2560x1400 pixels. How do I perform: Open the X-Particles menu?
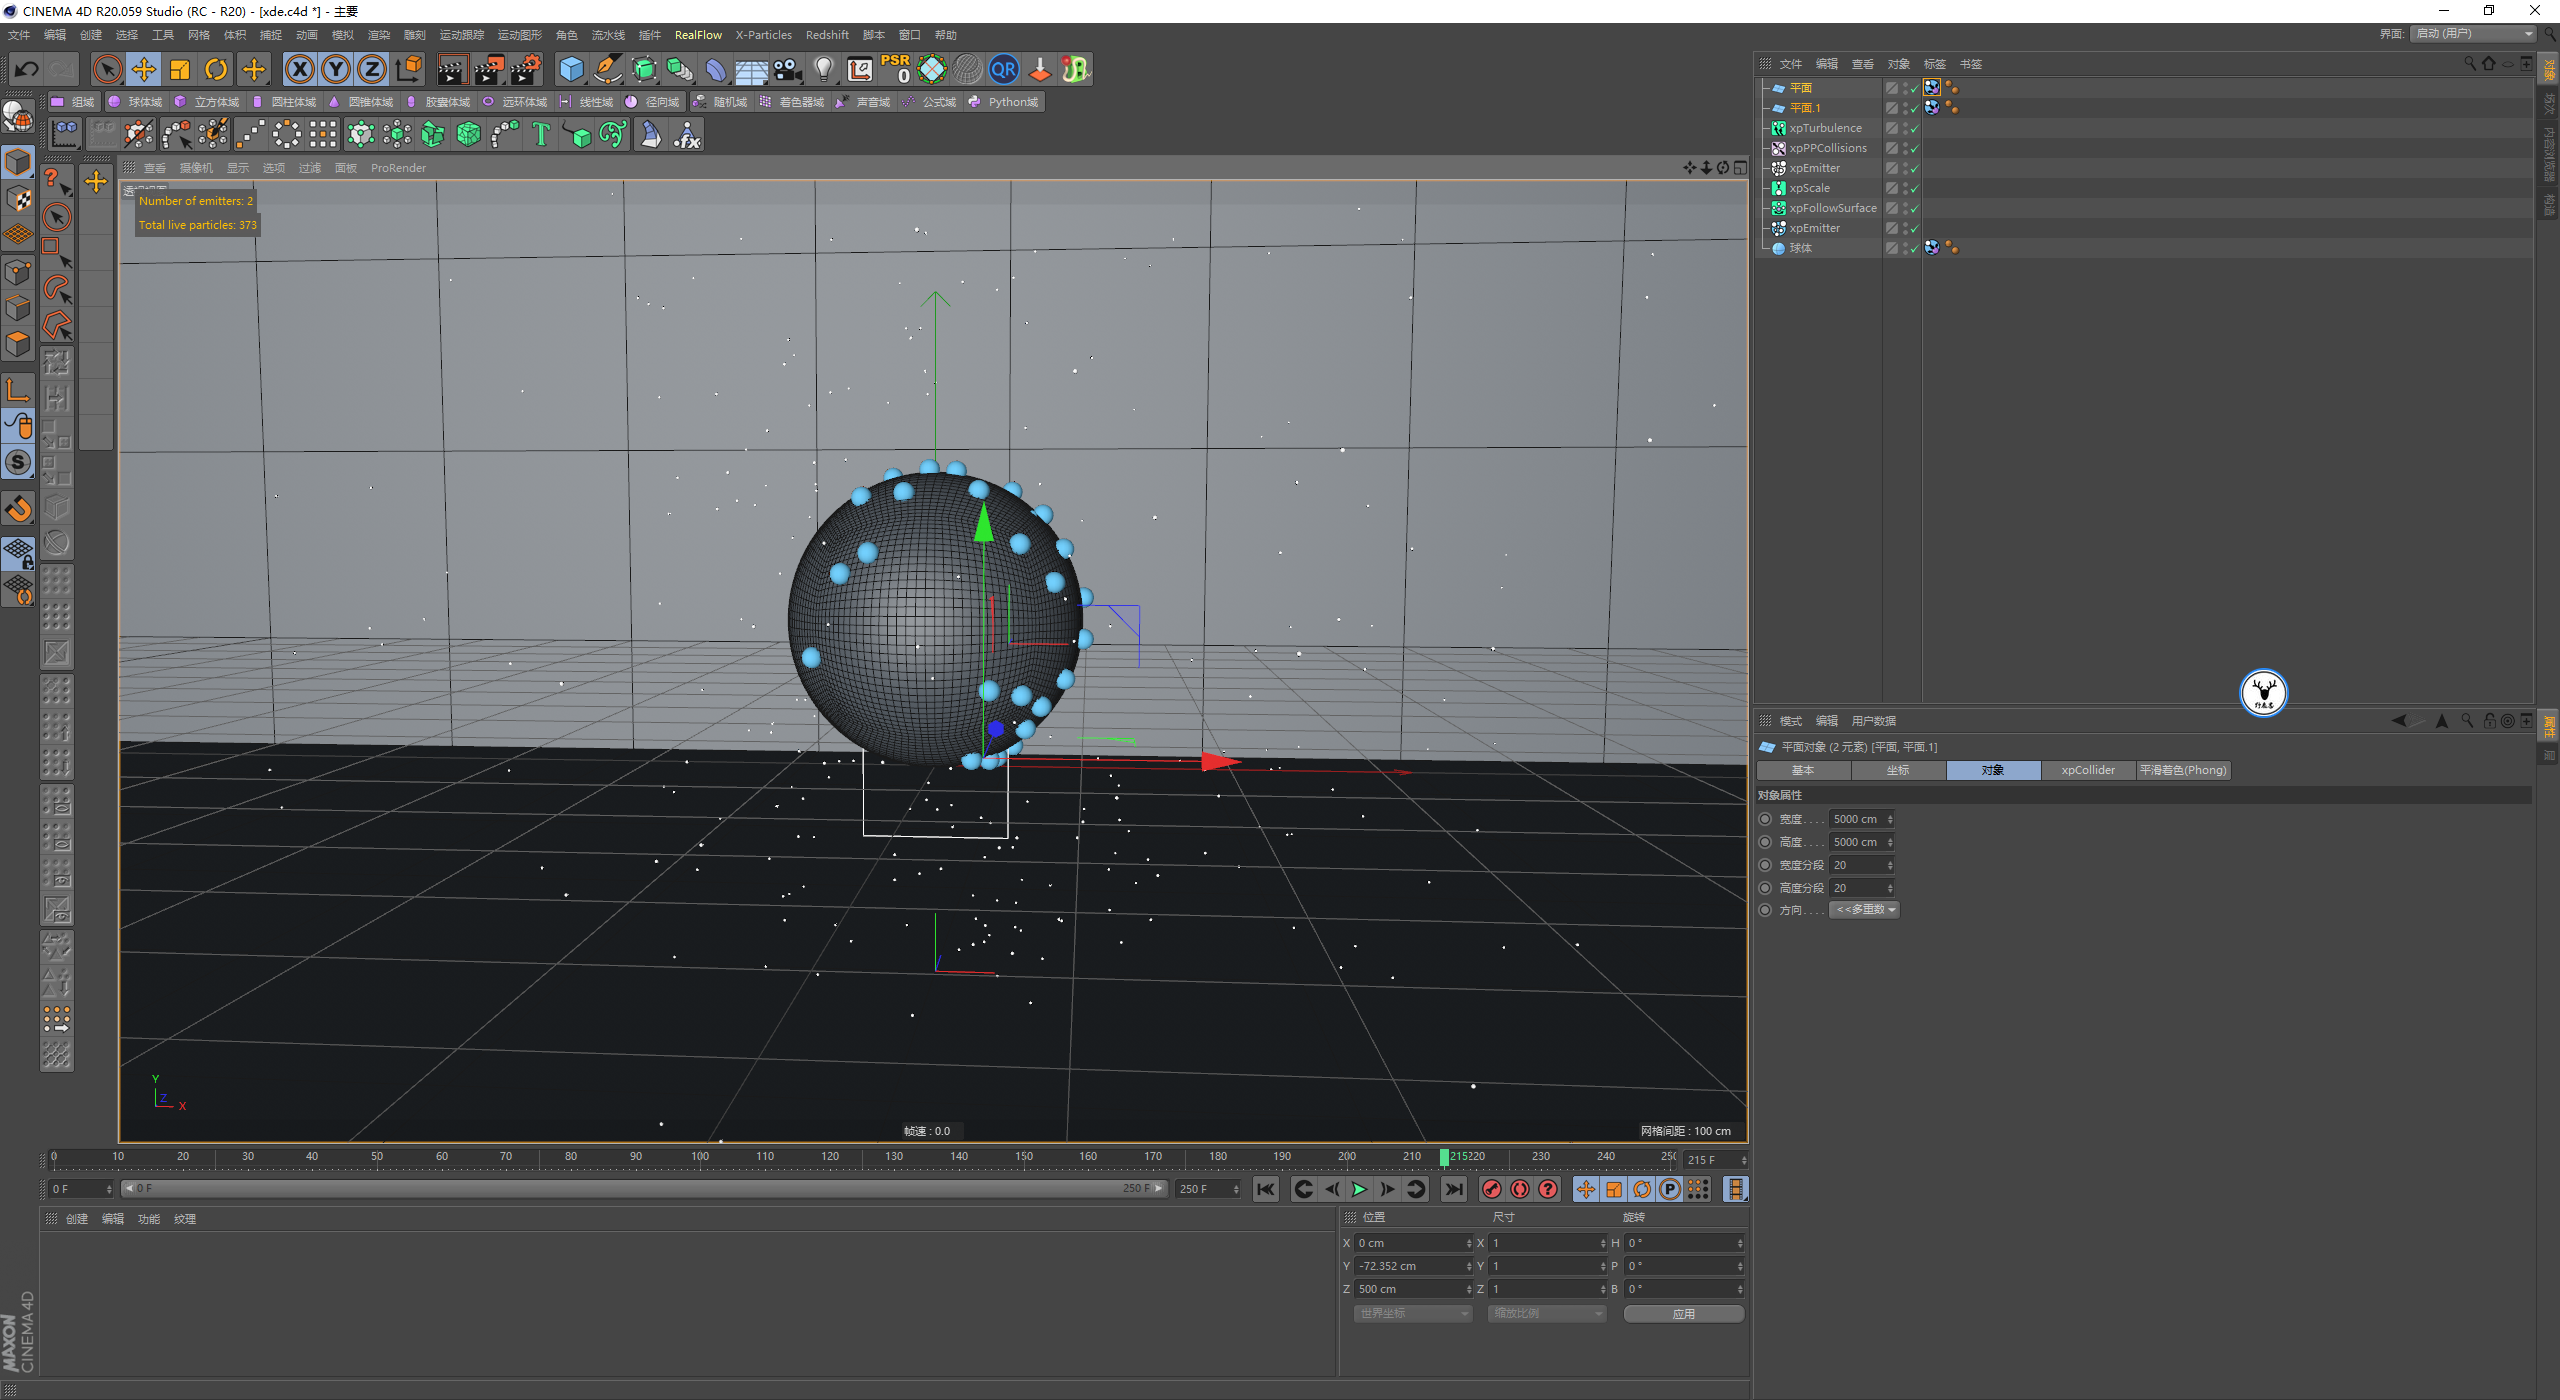click(763, 35)
